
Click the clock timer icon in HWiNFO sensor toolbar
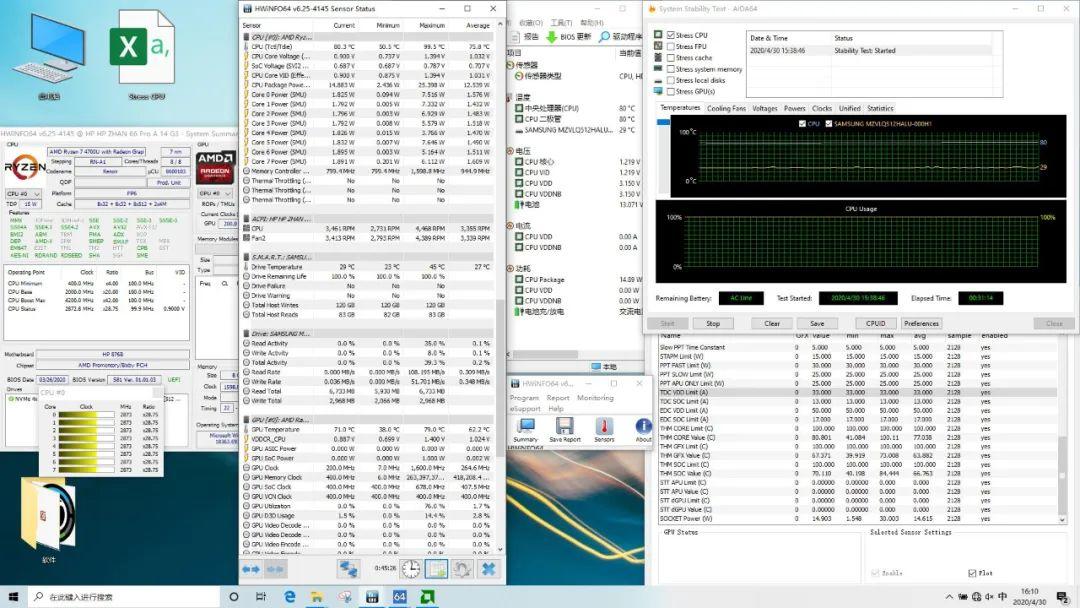[x=411, y=569]
